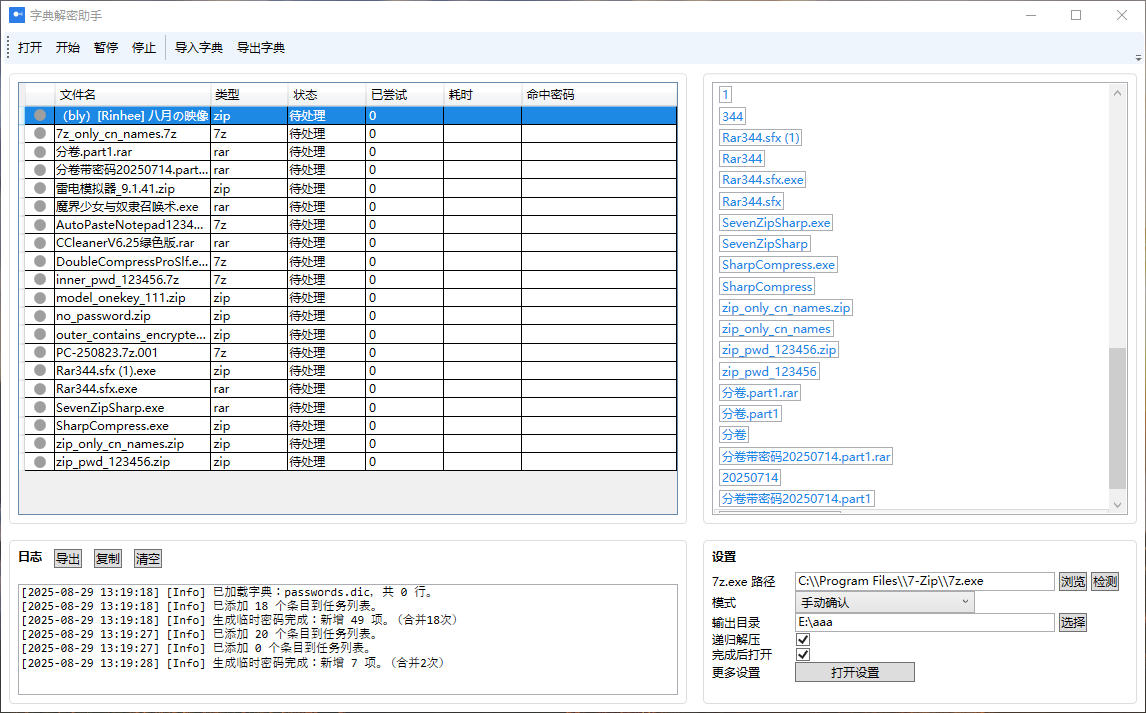Click 已尝试 column header
Image resolution: width=1146 pixels, height=713 pixels.
click(x=405, y=95)
